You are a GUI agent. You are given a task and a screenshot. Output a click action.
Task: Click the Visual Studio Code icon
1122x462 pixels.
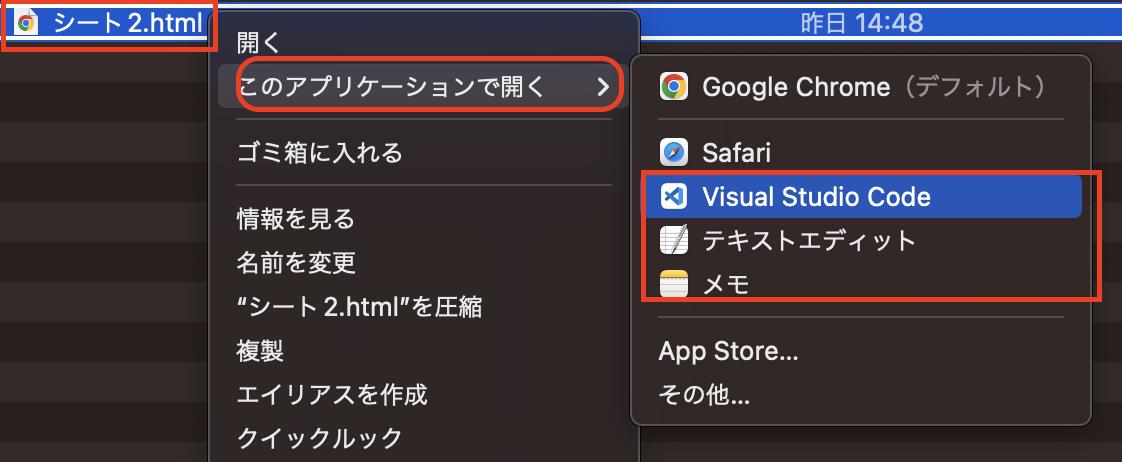(673, 196)
